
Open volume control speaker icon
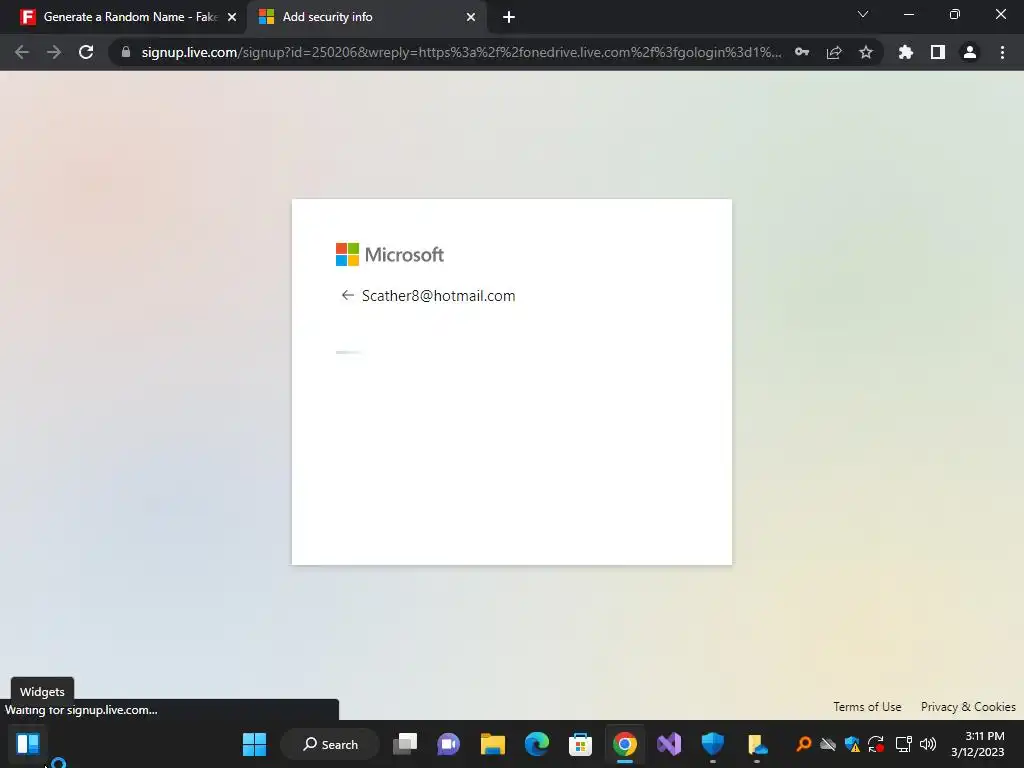[x=928, y=744]
